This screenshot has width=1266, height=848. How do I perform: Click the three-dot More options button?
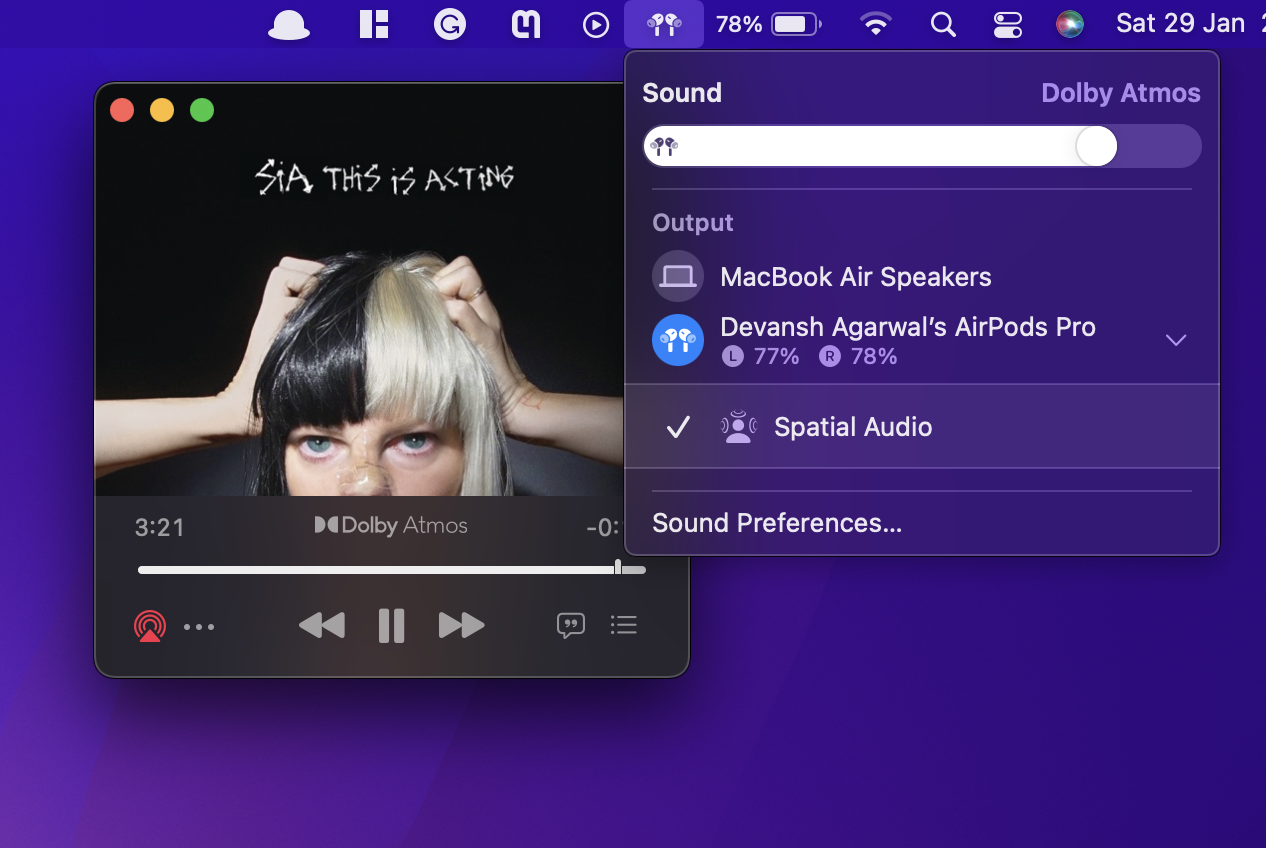(199, 627)
